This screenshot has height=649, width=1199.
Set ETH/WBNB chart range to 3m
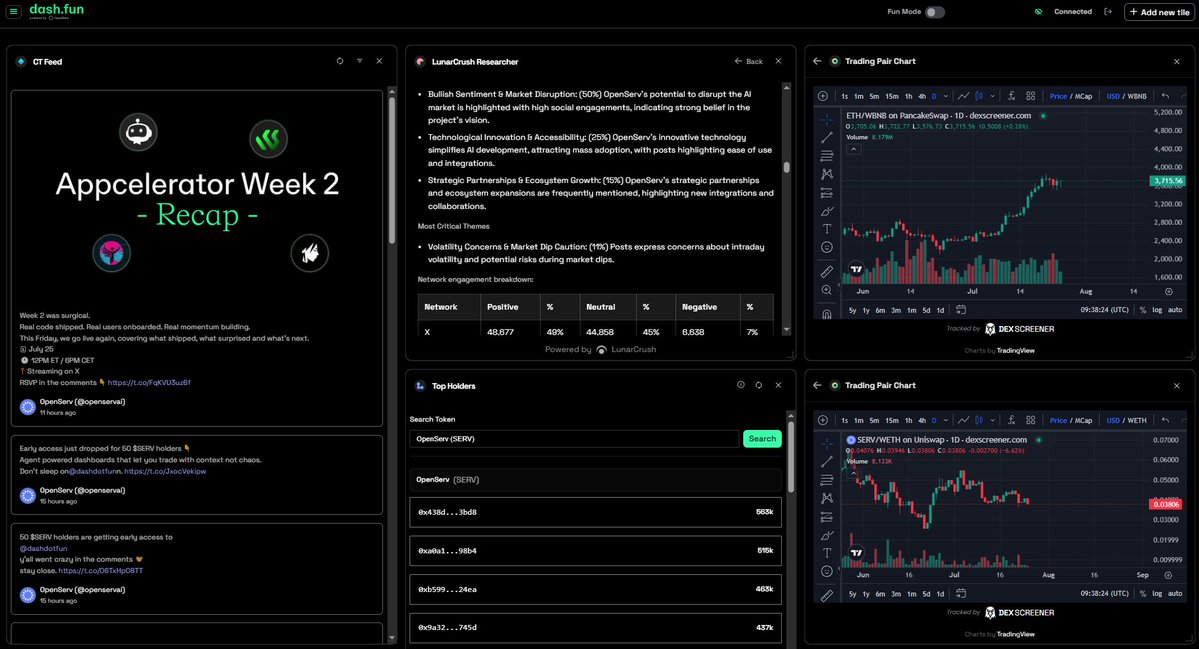click(895, 310)
